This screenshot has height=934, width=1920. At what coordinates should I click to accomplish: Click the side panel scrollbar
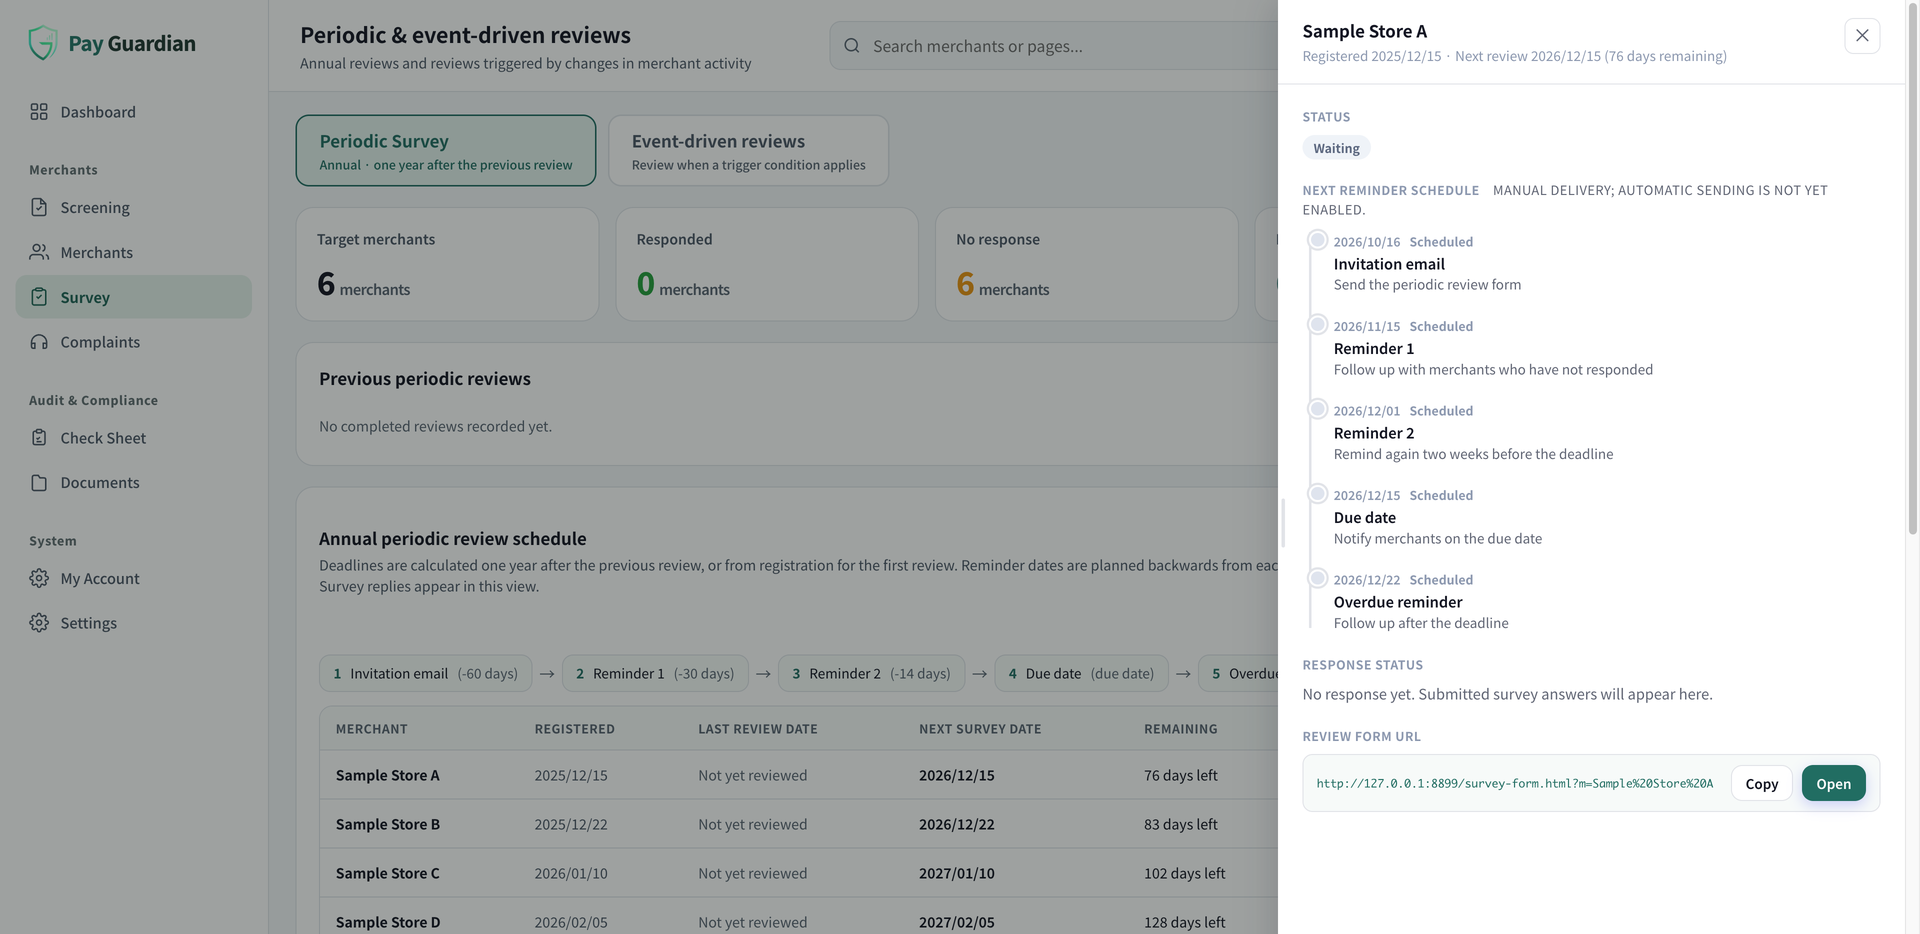[x=1912, y=270]
